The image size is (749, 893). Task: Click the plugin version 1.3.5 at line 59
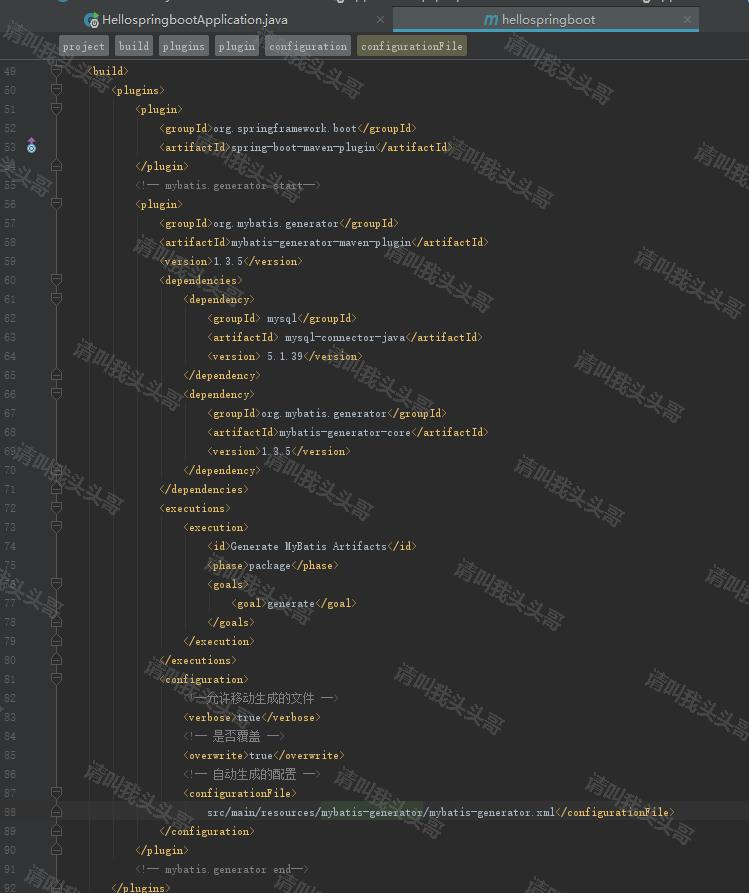228,261
